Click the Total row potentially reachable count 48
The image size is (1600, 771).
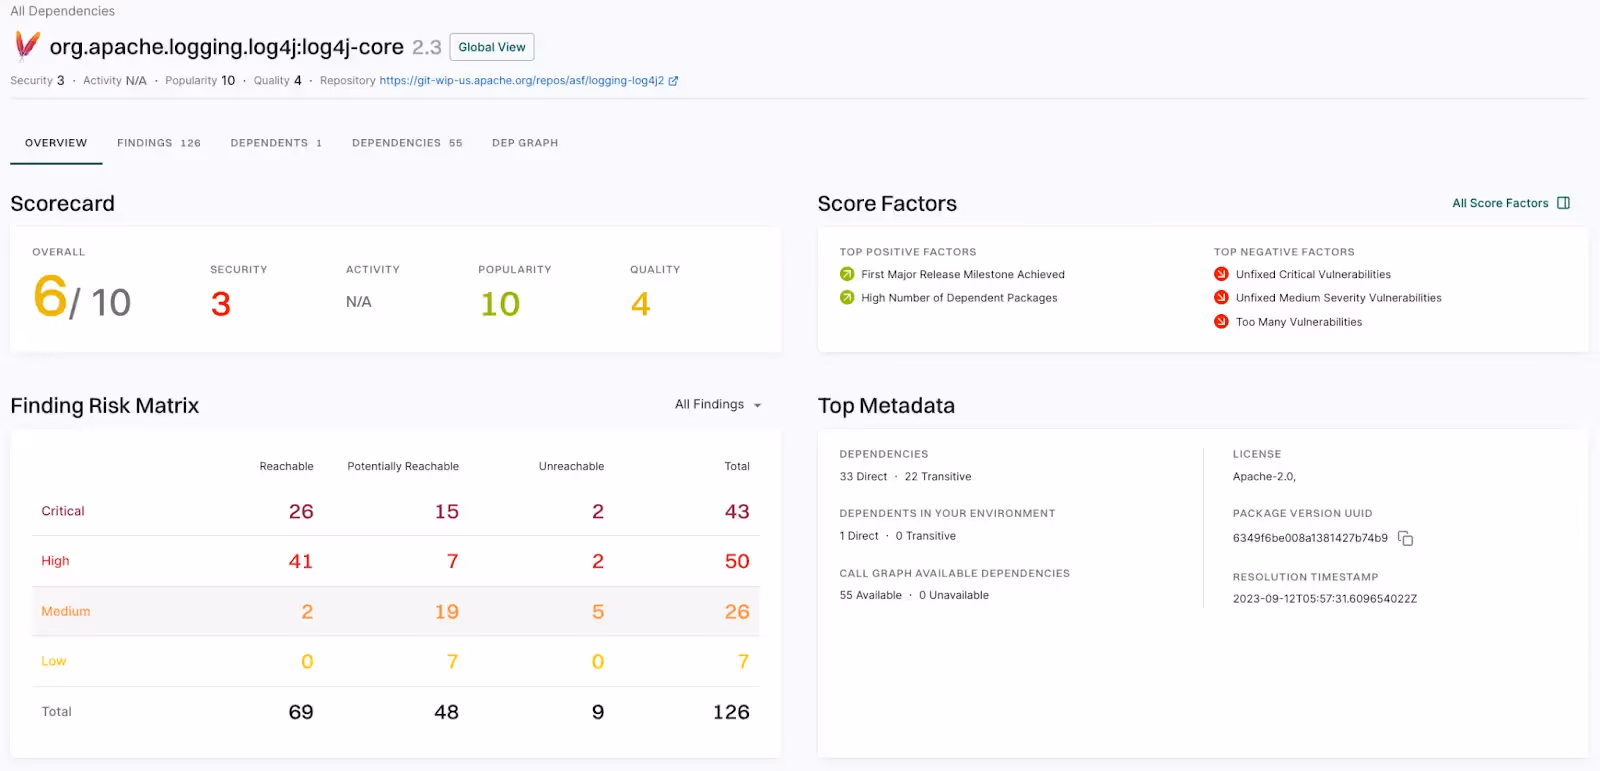[x=447, y=712]
